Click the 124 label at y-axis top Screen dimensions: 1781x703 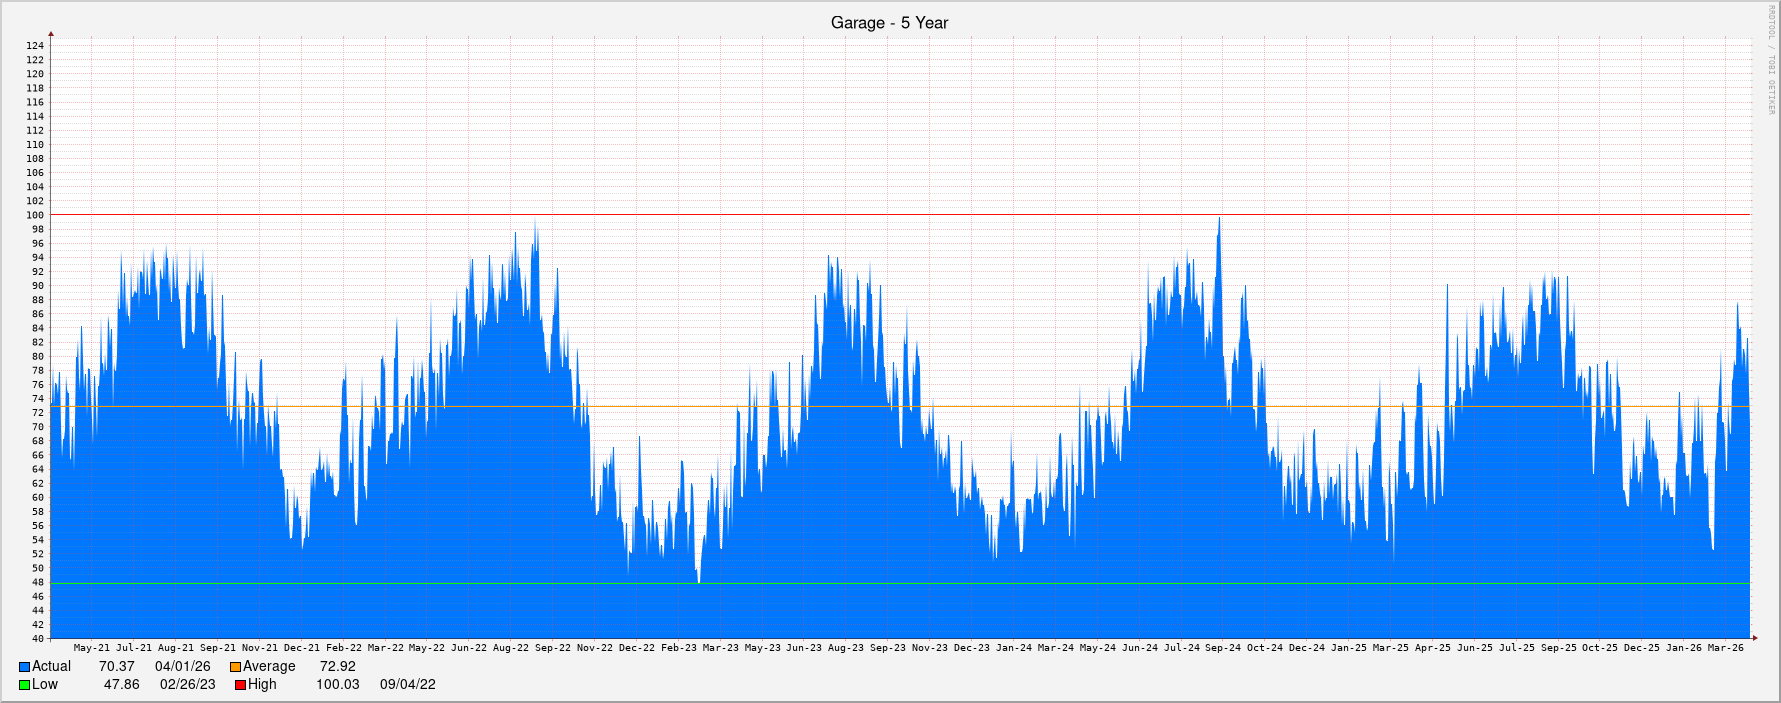(35, 46)
